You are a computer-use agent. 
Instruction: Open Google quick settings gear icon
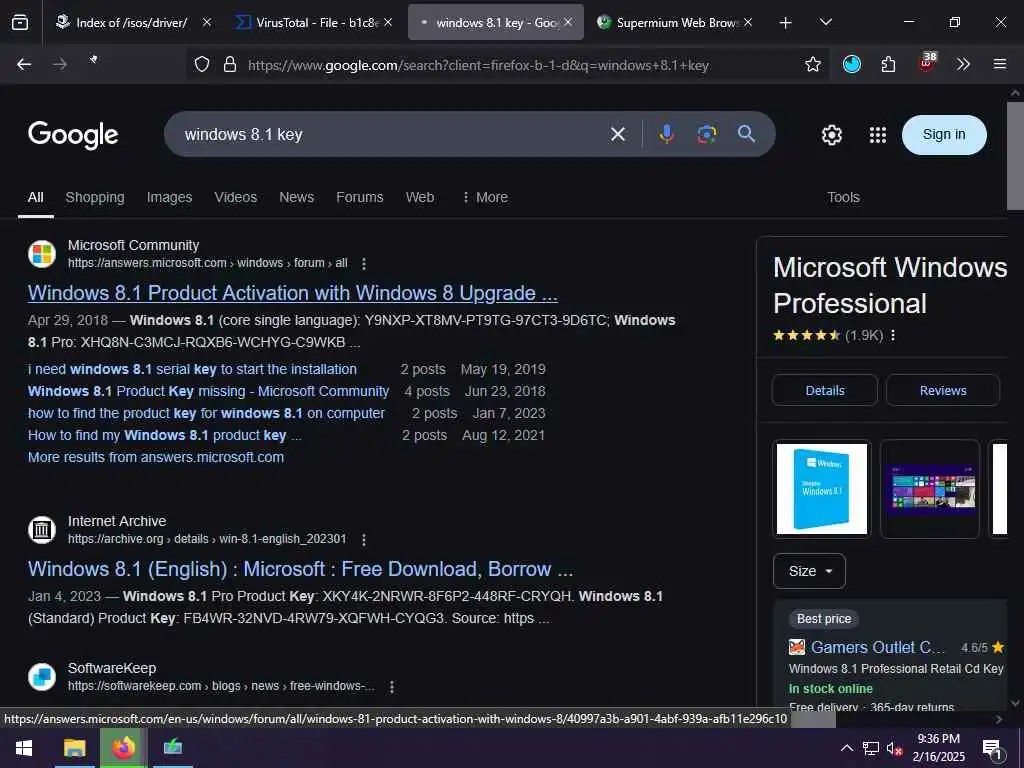[831, 135]
